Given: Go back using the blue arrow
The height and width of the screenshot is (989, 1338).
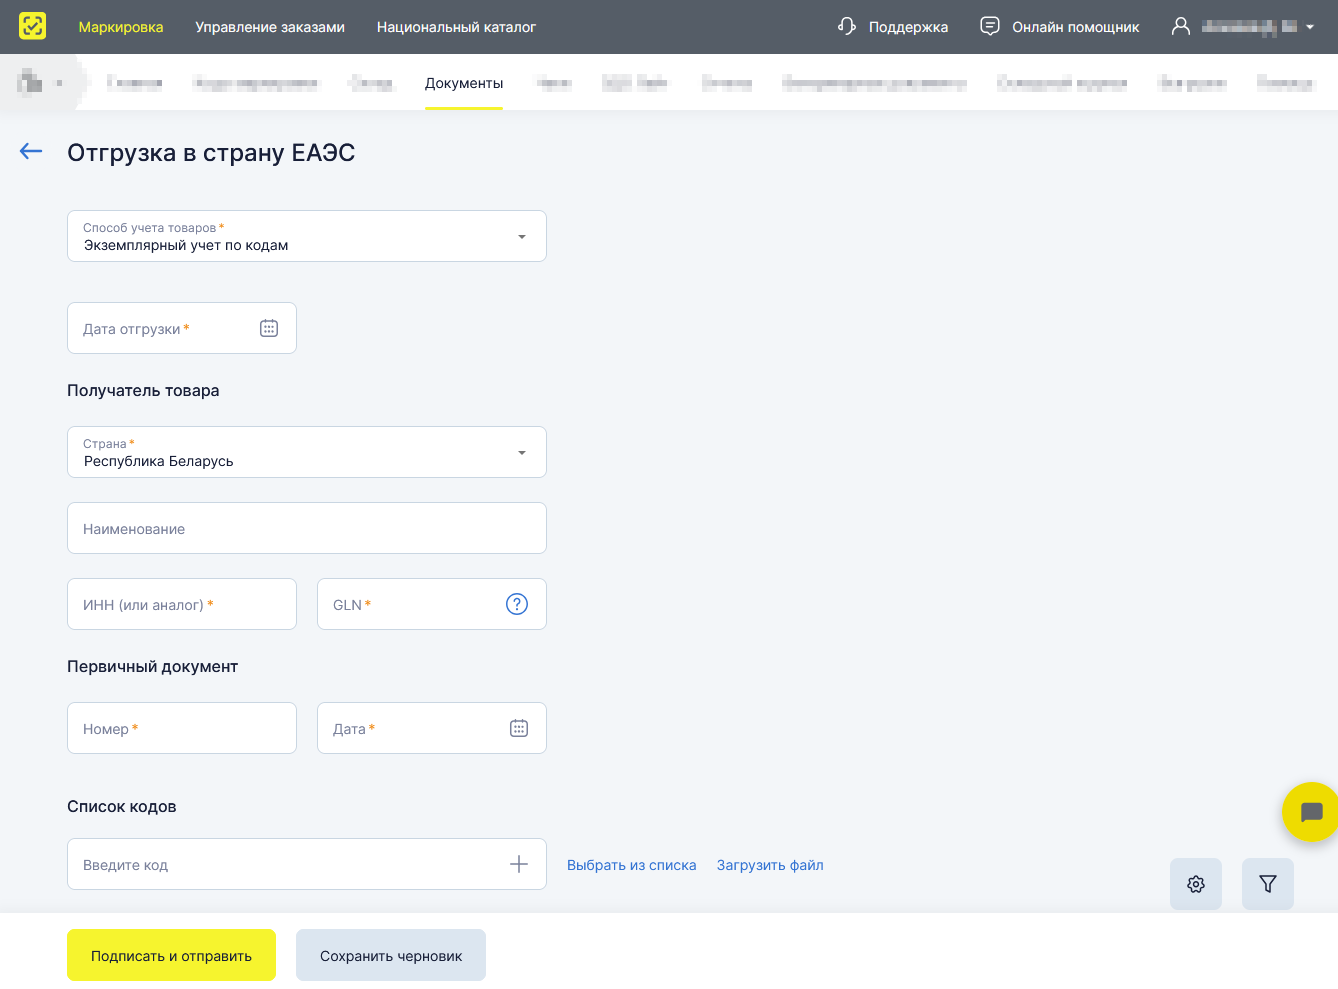Looking at the screenshot, I should 31,151.
